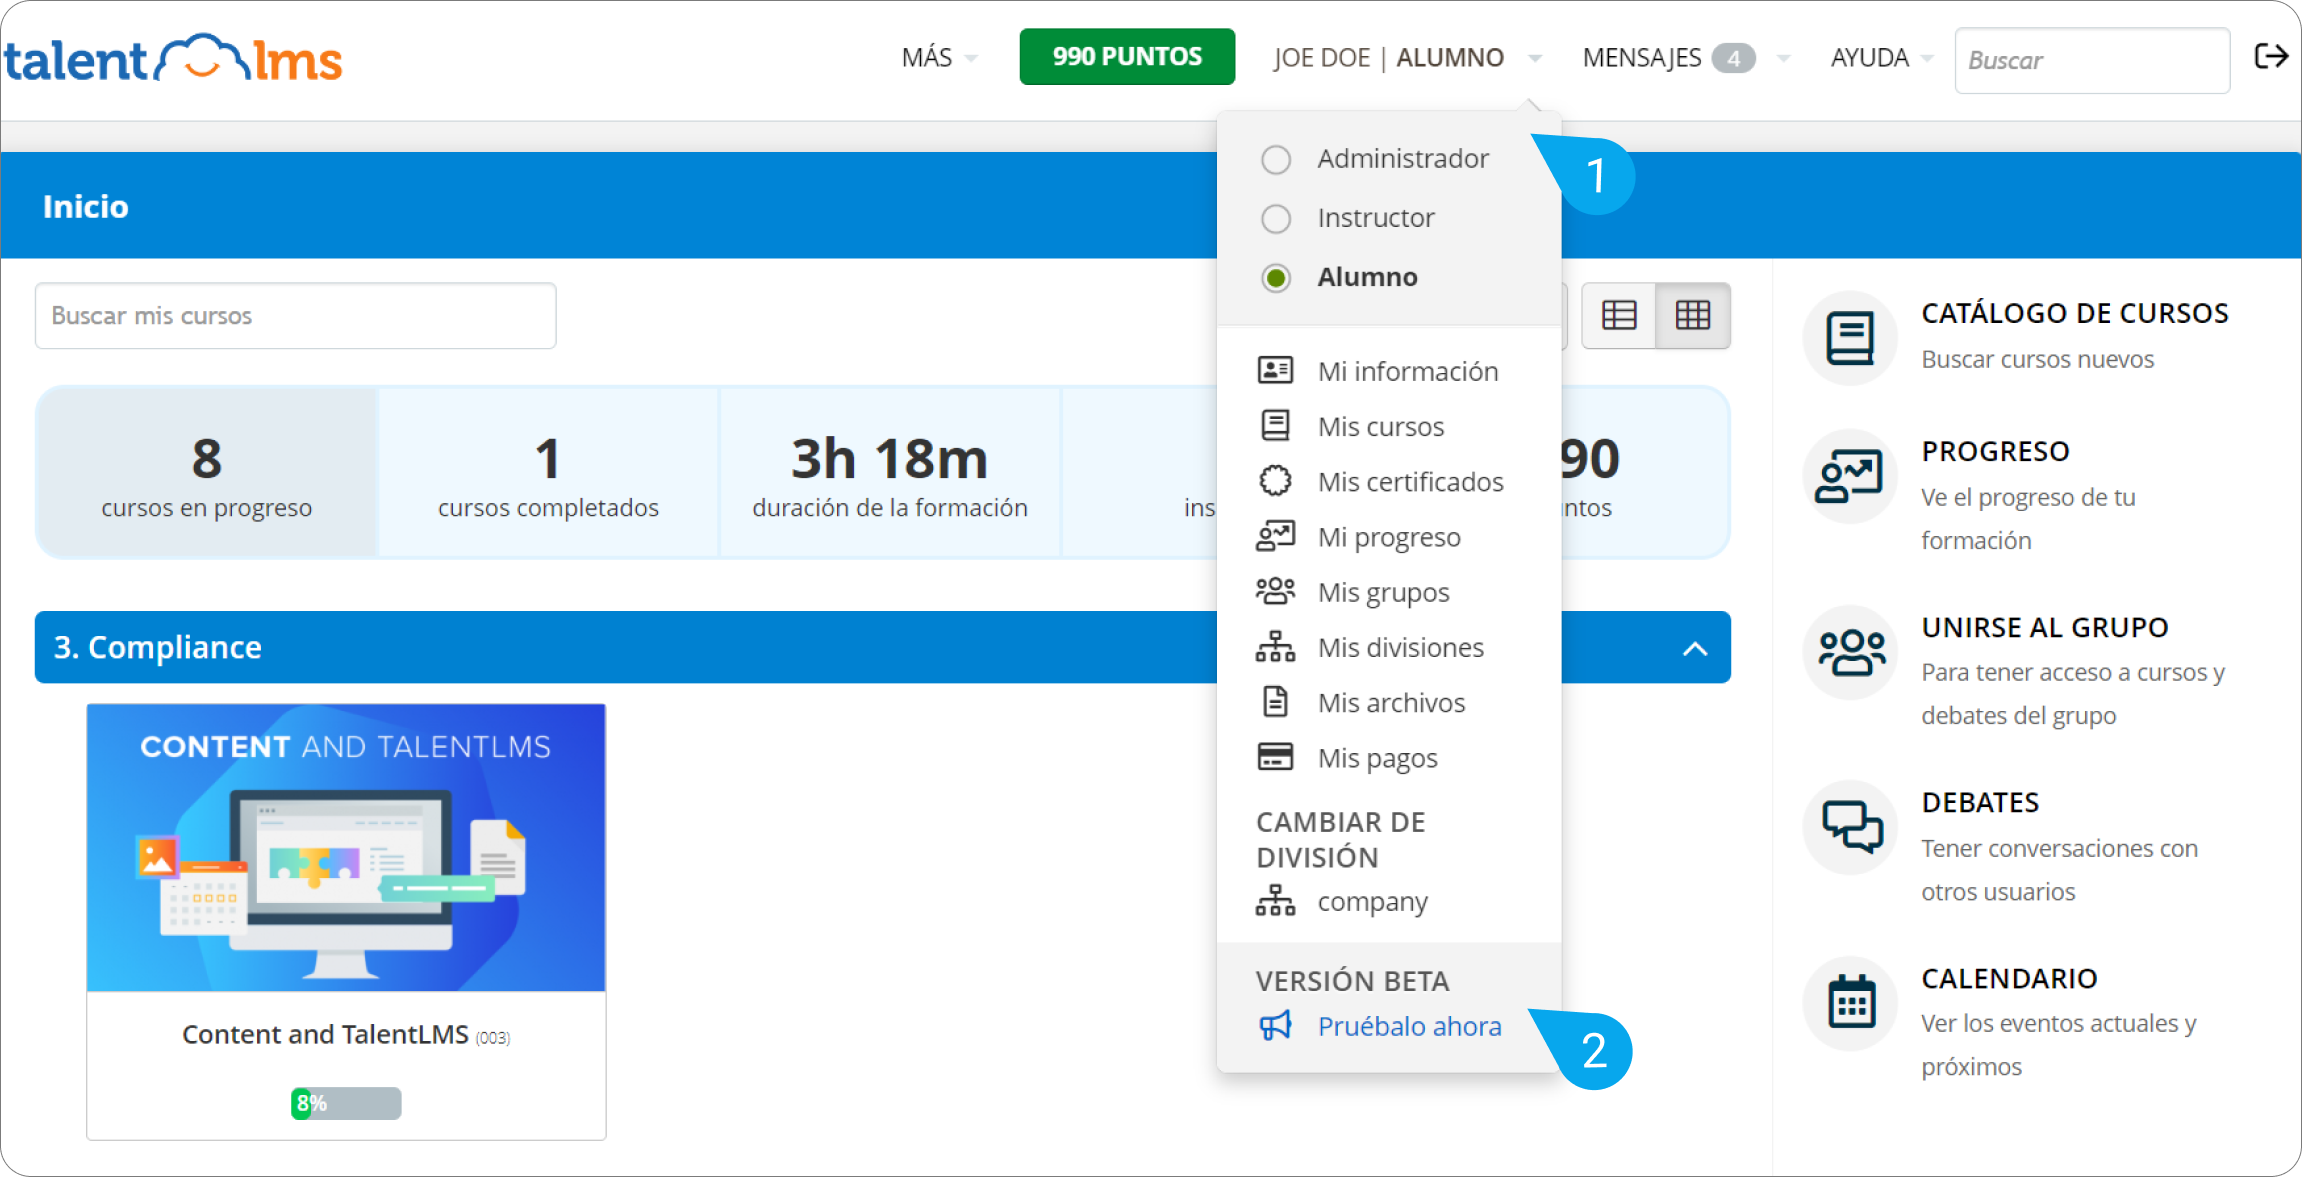Click the TalentLMS logo
The height and width of the screenshot is (1177, 2302).
click(x=173, y=59)
